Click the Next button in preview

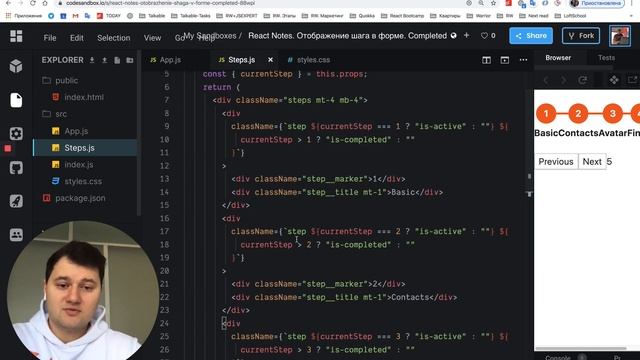point(592,162)
